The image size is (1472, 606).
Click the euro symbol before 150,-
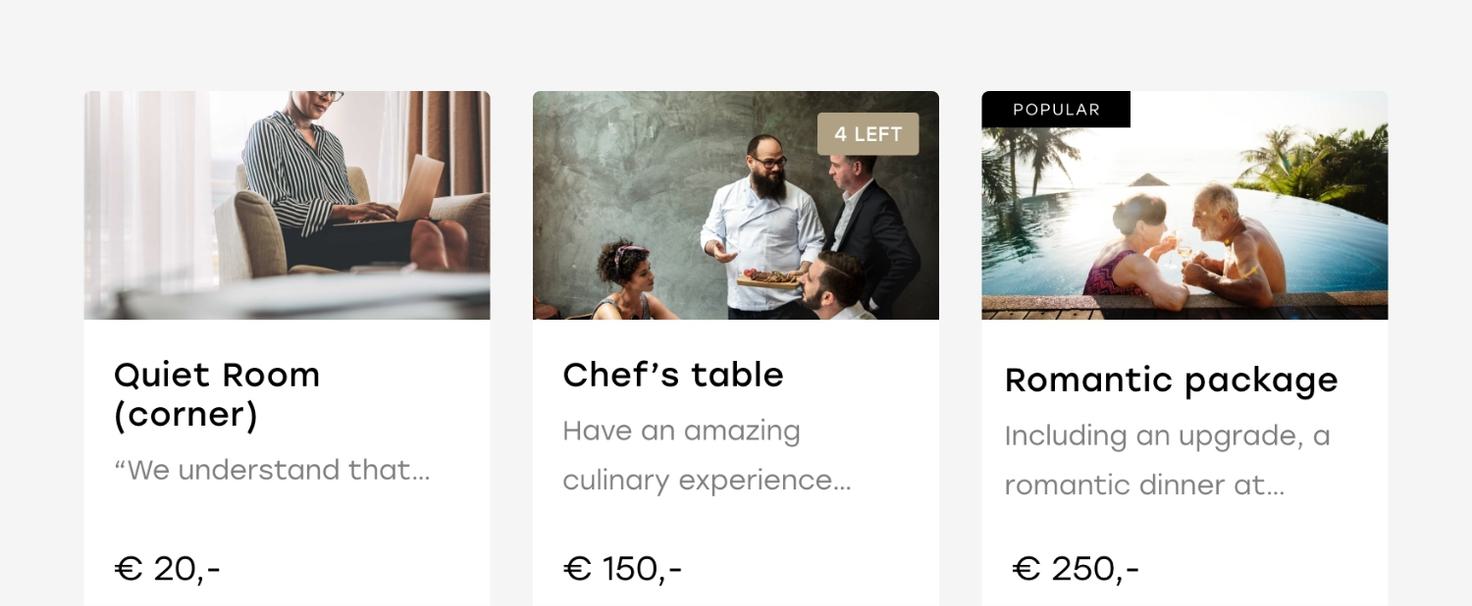point(577,569)
